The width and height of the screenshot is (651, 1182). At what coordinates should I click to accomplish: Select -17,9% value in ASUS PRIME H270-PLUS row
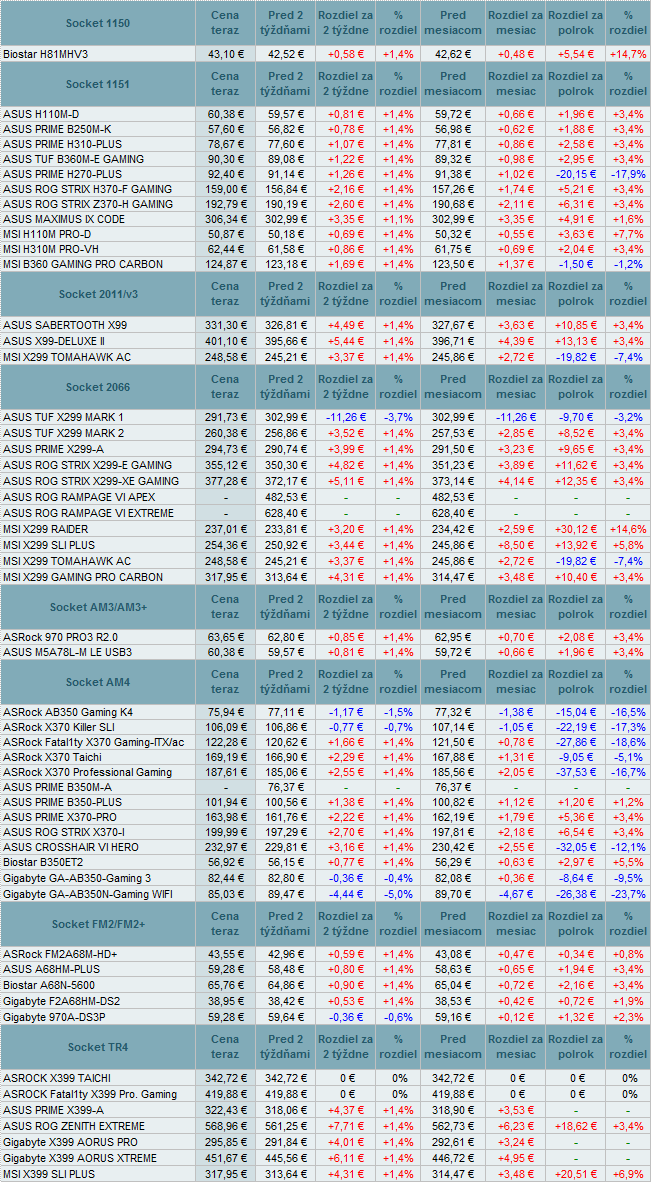pyautogui.click(x=629, y=174)
